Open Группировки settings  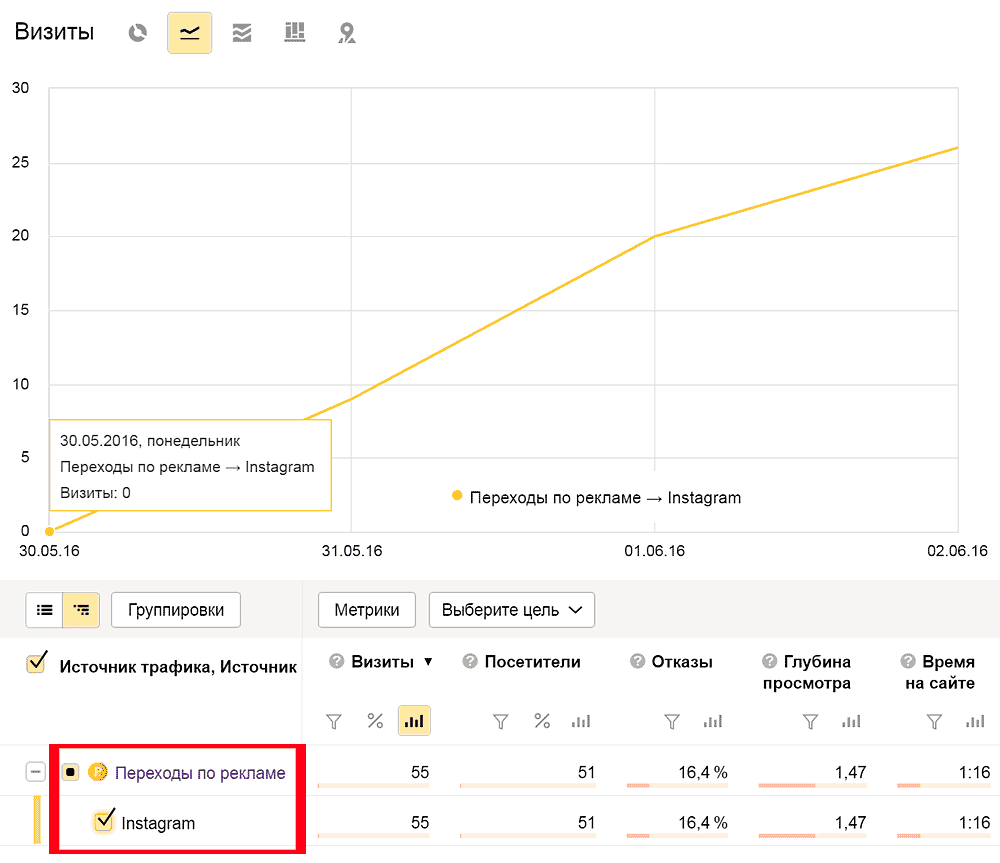(x=176, y=610)
